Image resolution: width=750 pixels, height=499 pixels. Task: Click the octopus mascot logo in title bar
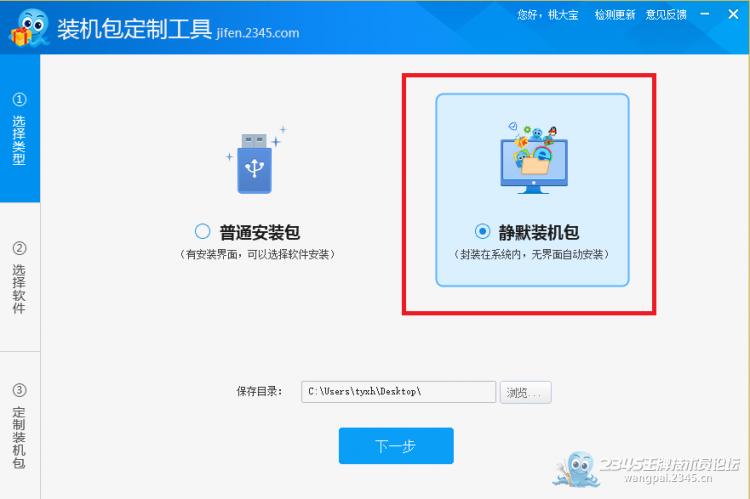pos(29,27)
